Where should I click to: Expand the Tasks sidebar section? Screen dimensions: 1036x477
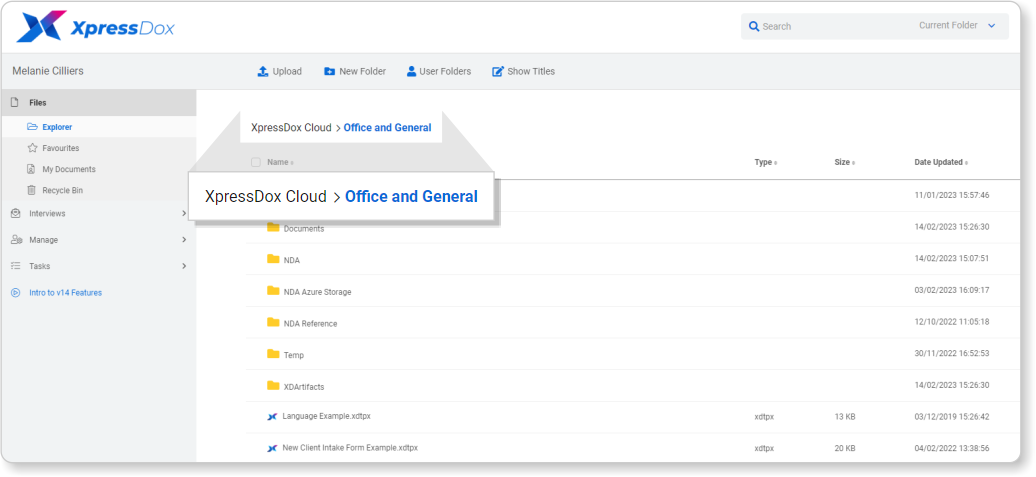pyautogui.click(x=98, y=266)
